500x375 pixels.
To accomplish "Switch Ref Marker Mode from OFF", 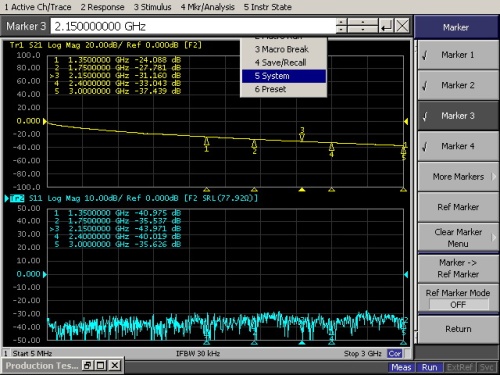I will point(458,298).
